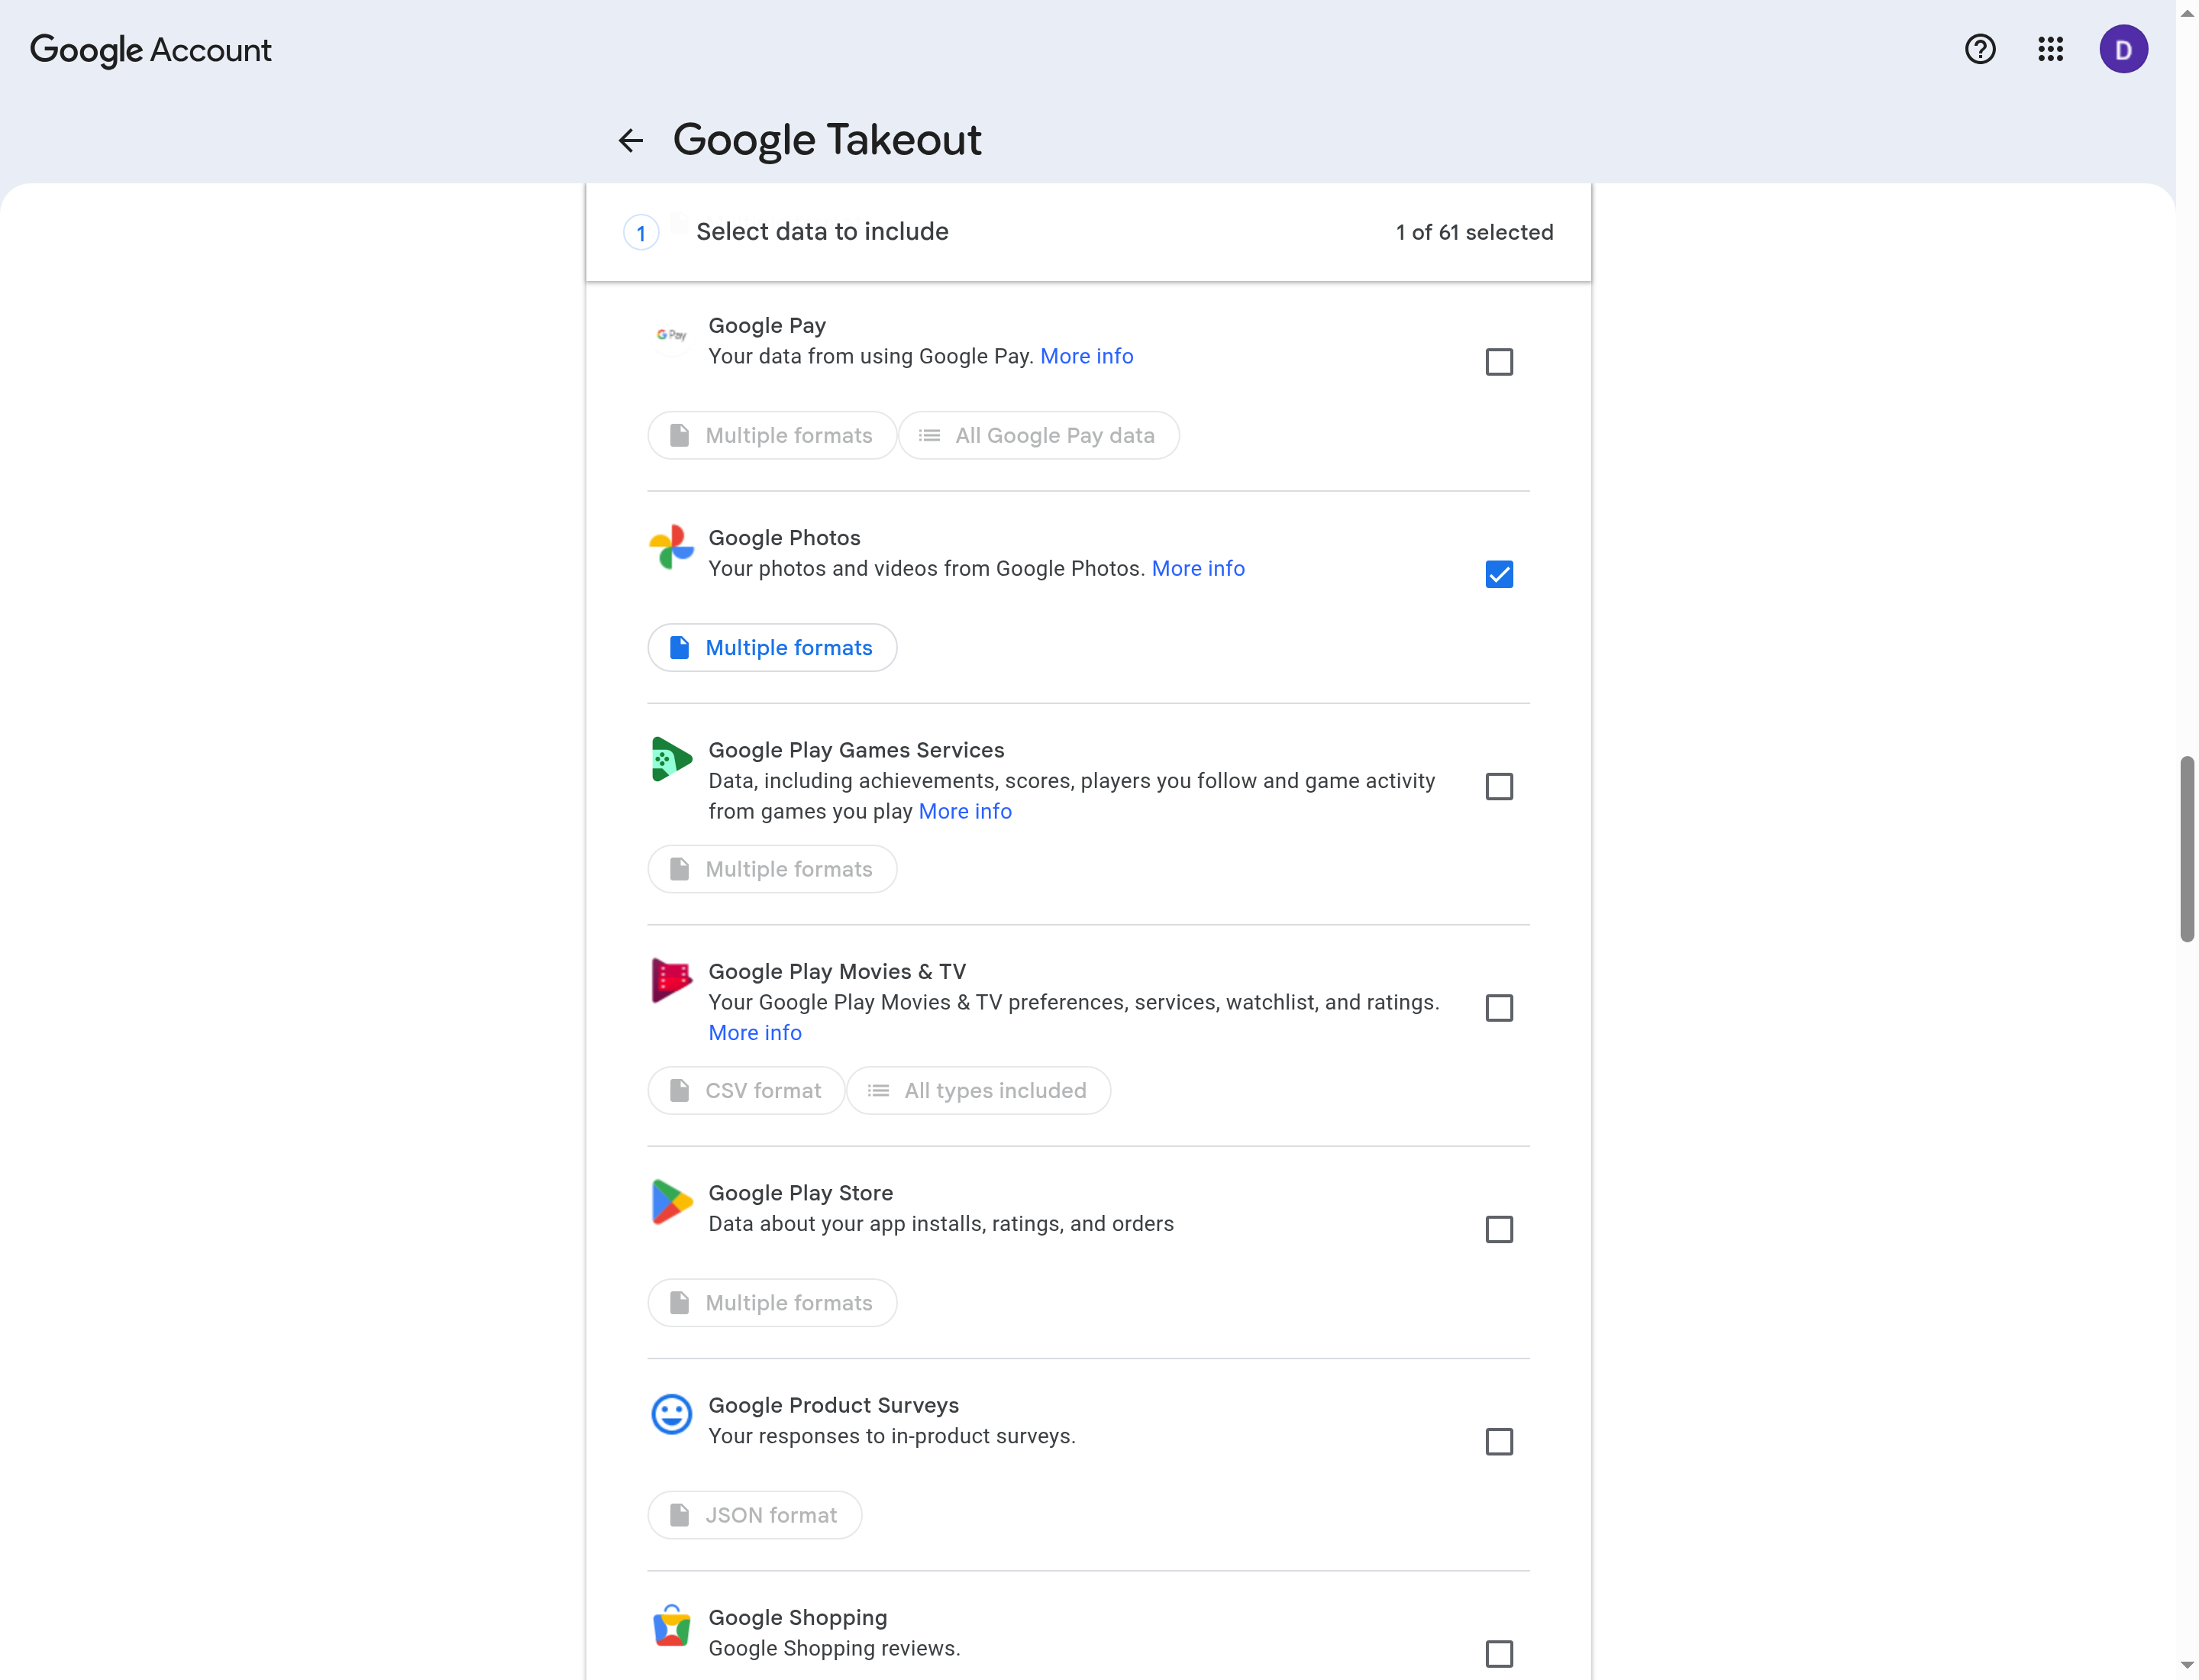The height and width of the screenshot is (1680, 2199).
Task: Click the Google Shopping title text
Action: (x=797, y=1617)
